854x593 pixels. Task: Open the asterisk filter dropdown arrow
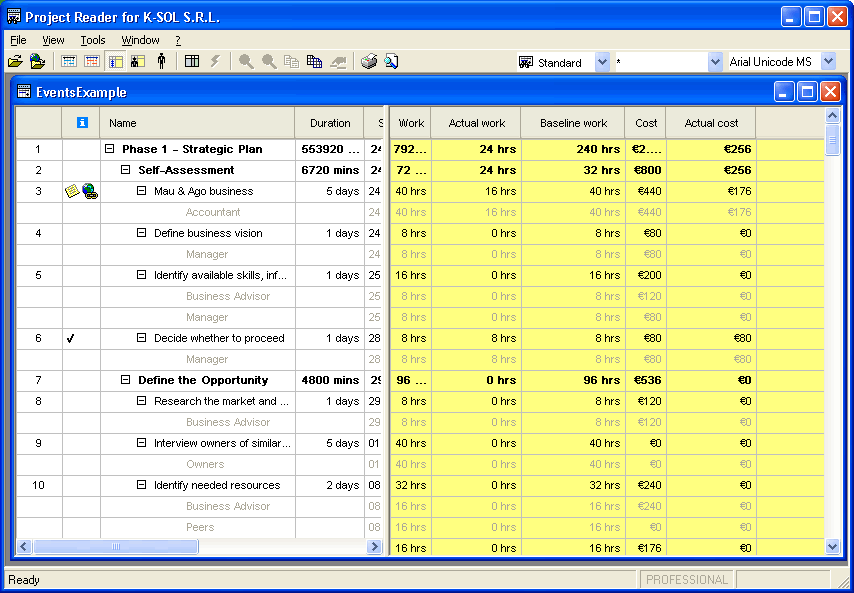click(715, 62)
